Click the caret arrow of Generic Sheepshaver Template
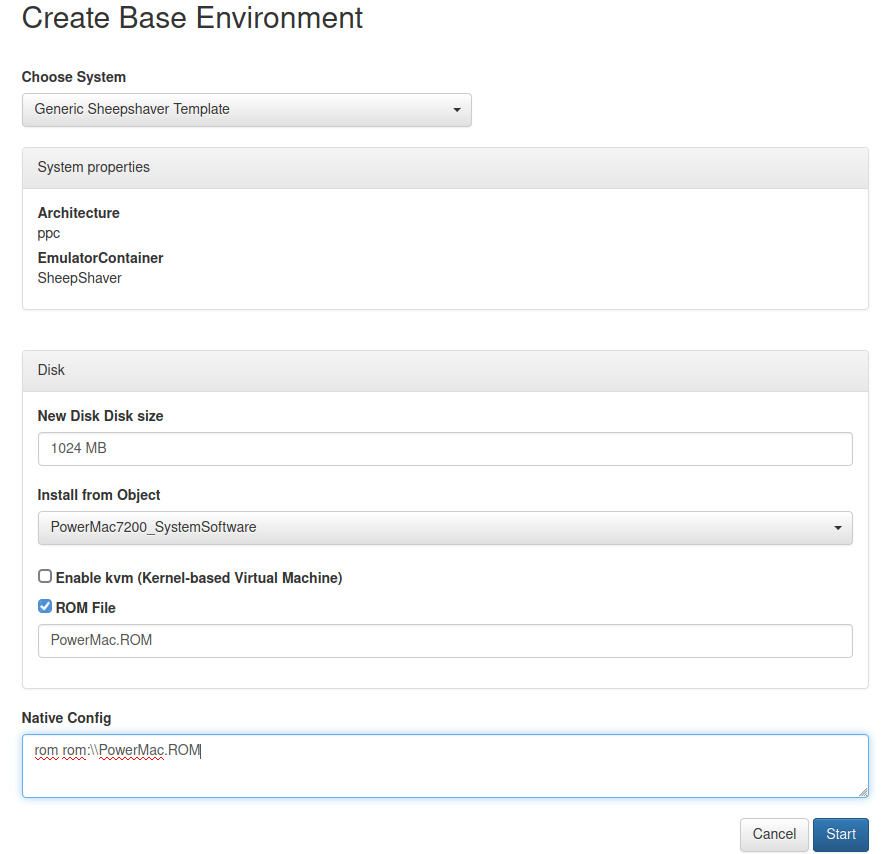 point(457,110)
